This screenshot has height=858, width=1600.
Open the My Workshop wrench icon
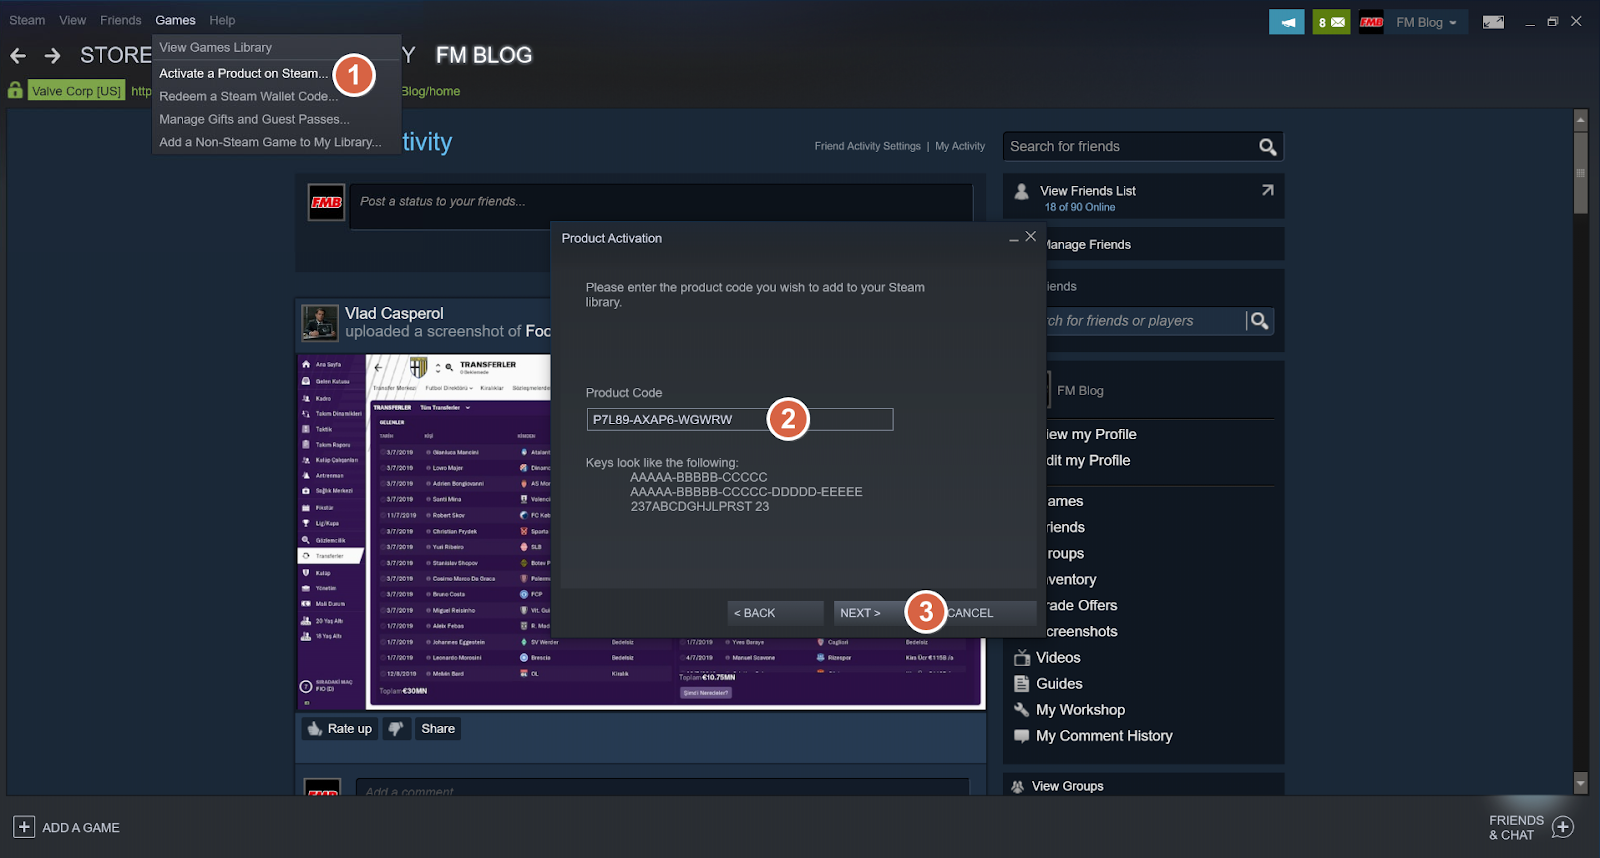pos(1021,710)
